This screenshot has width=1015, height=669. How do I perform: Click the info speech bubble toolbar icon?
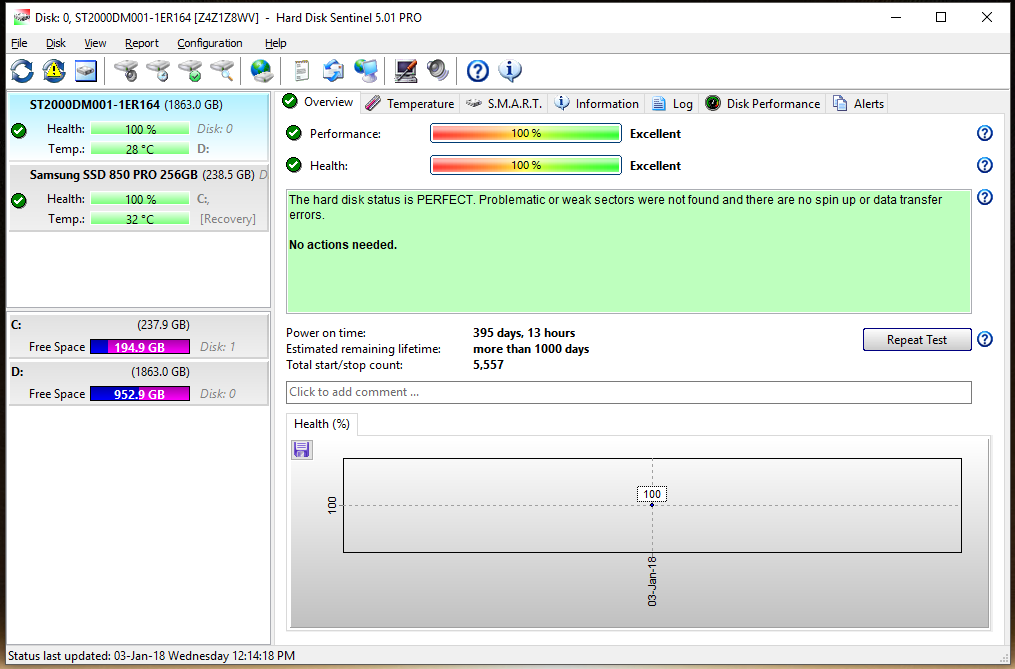point(510,71)
